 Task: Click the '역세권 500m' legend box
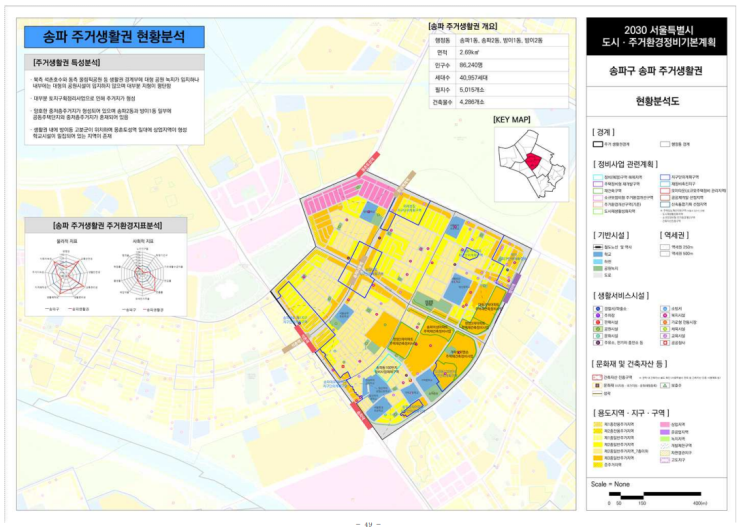(665, 254)
